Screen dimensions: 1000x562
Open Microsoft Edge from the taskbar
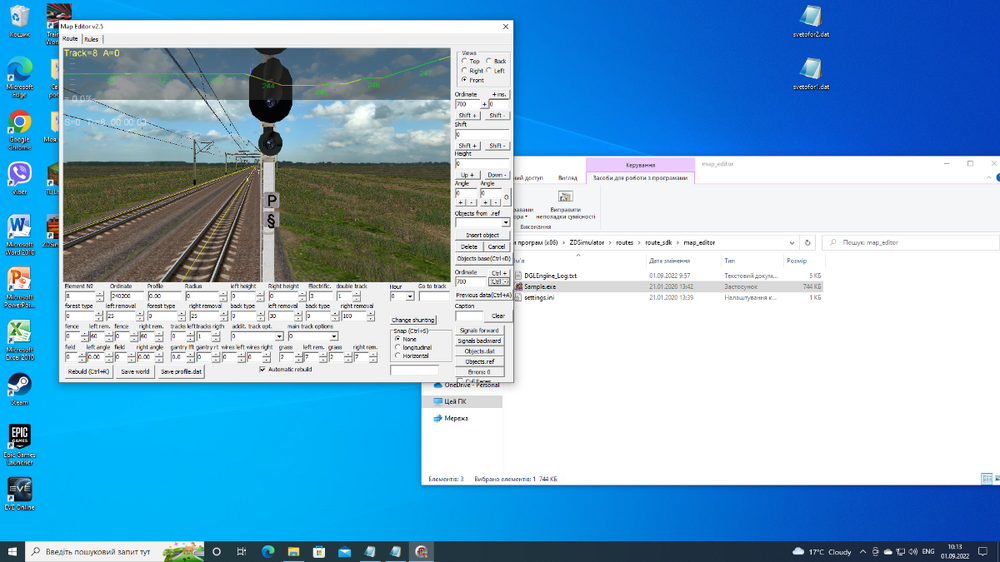click(268, 551)
